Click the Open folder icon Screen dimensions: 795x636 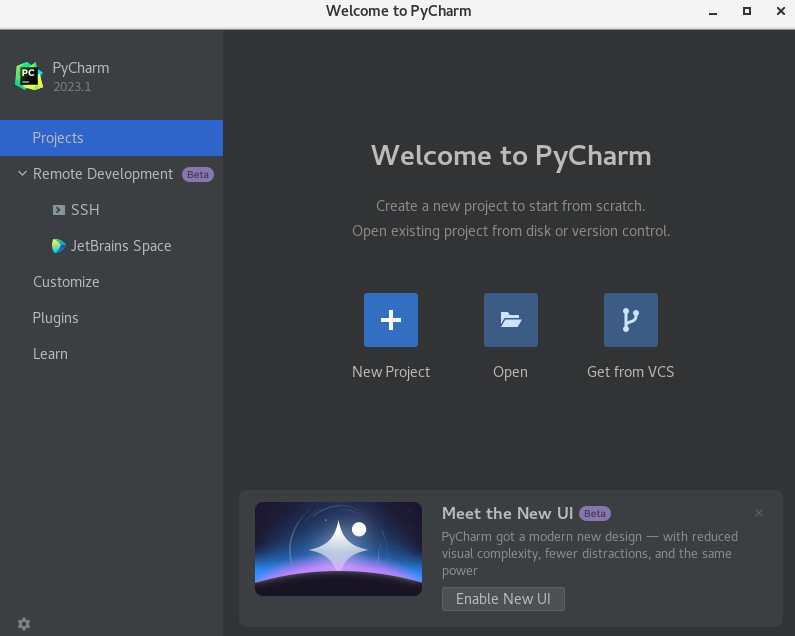(x=511, y=320)
